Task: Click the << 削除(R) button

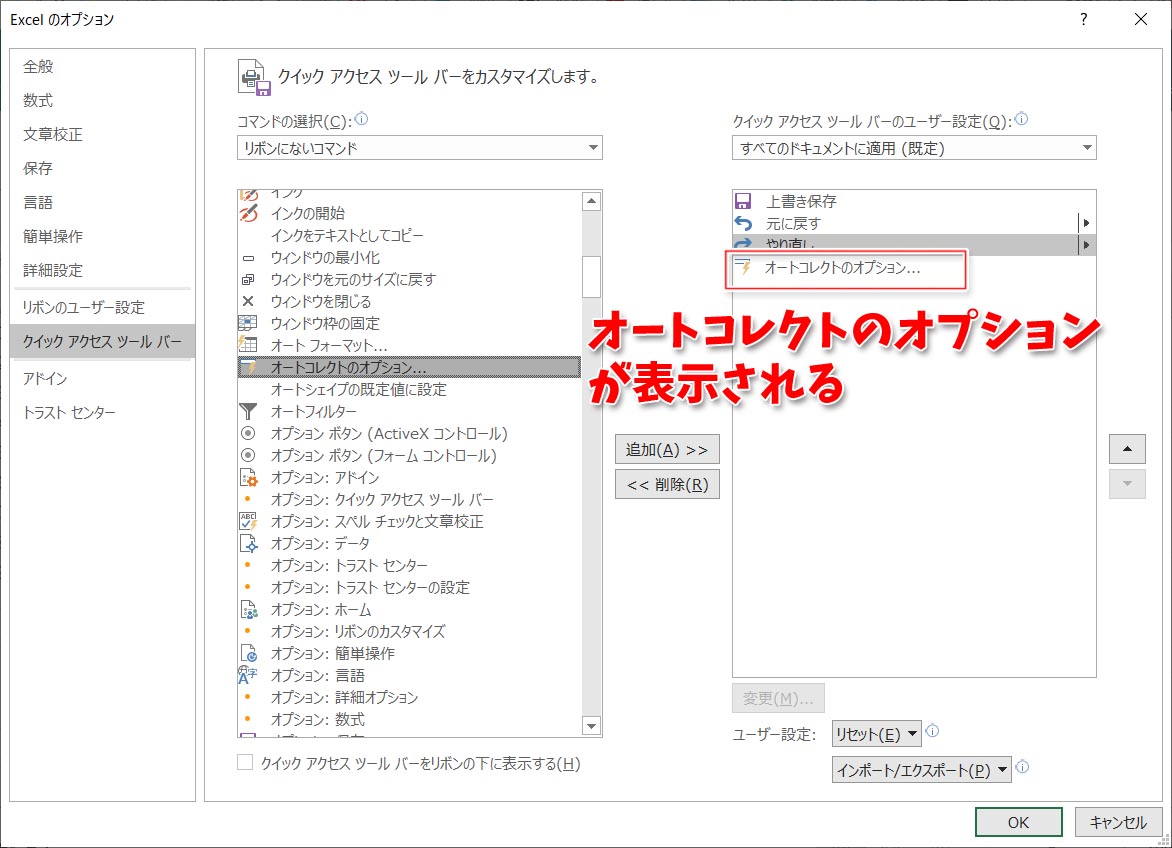Action: pos(667,485)
